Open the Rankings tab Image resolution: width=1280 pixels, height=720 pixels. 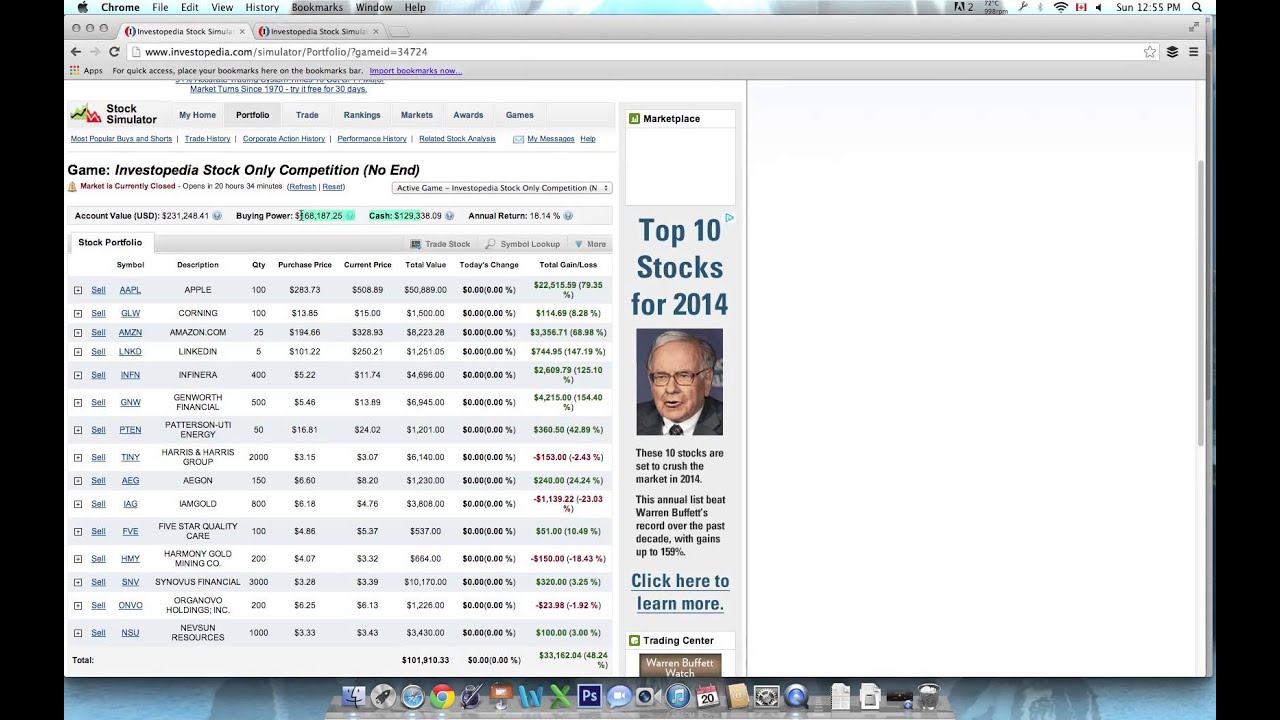tap(362, 115)
